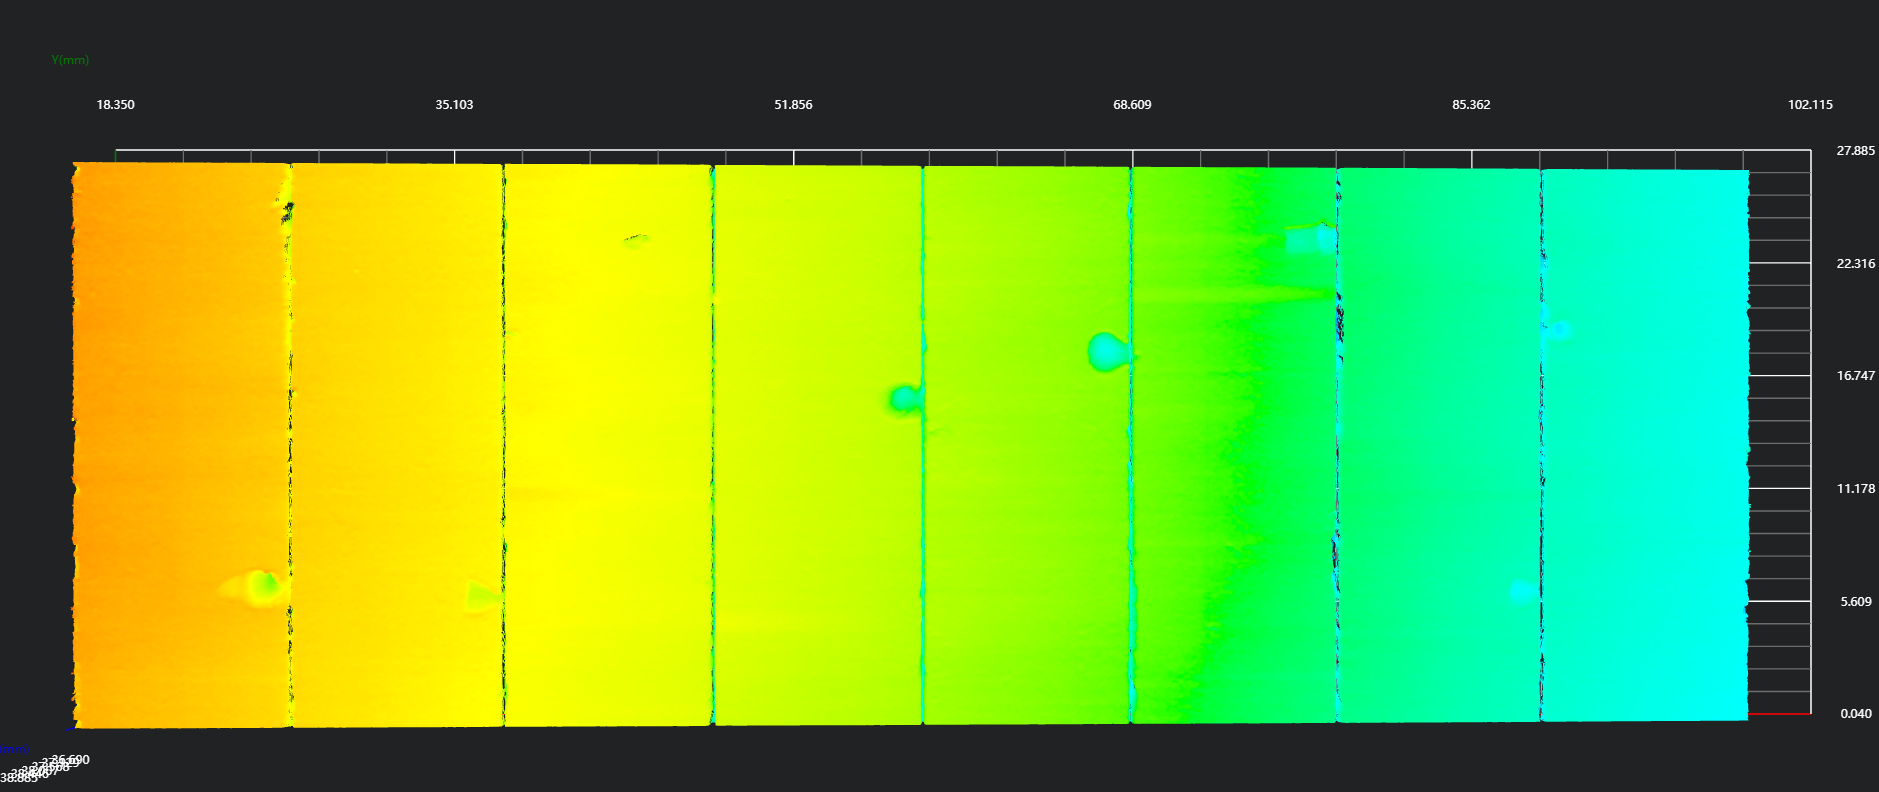Click the 16.747 vertical axis value

pos(1856,376)
